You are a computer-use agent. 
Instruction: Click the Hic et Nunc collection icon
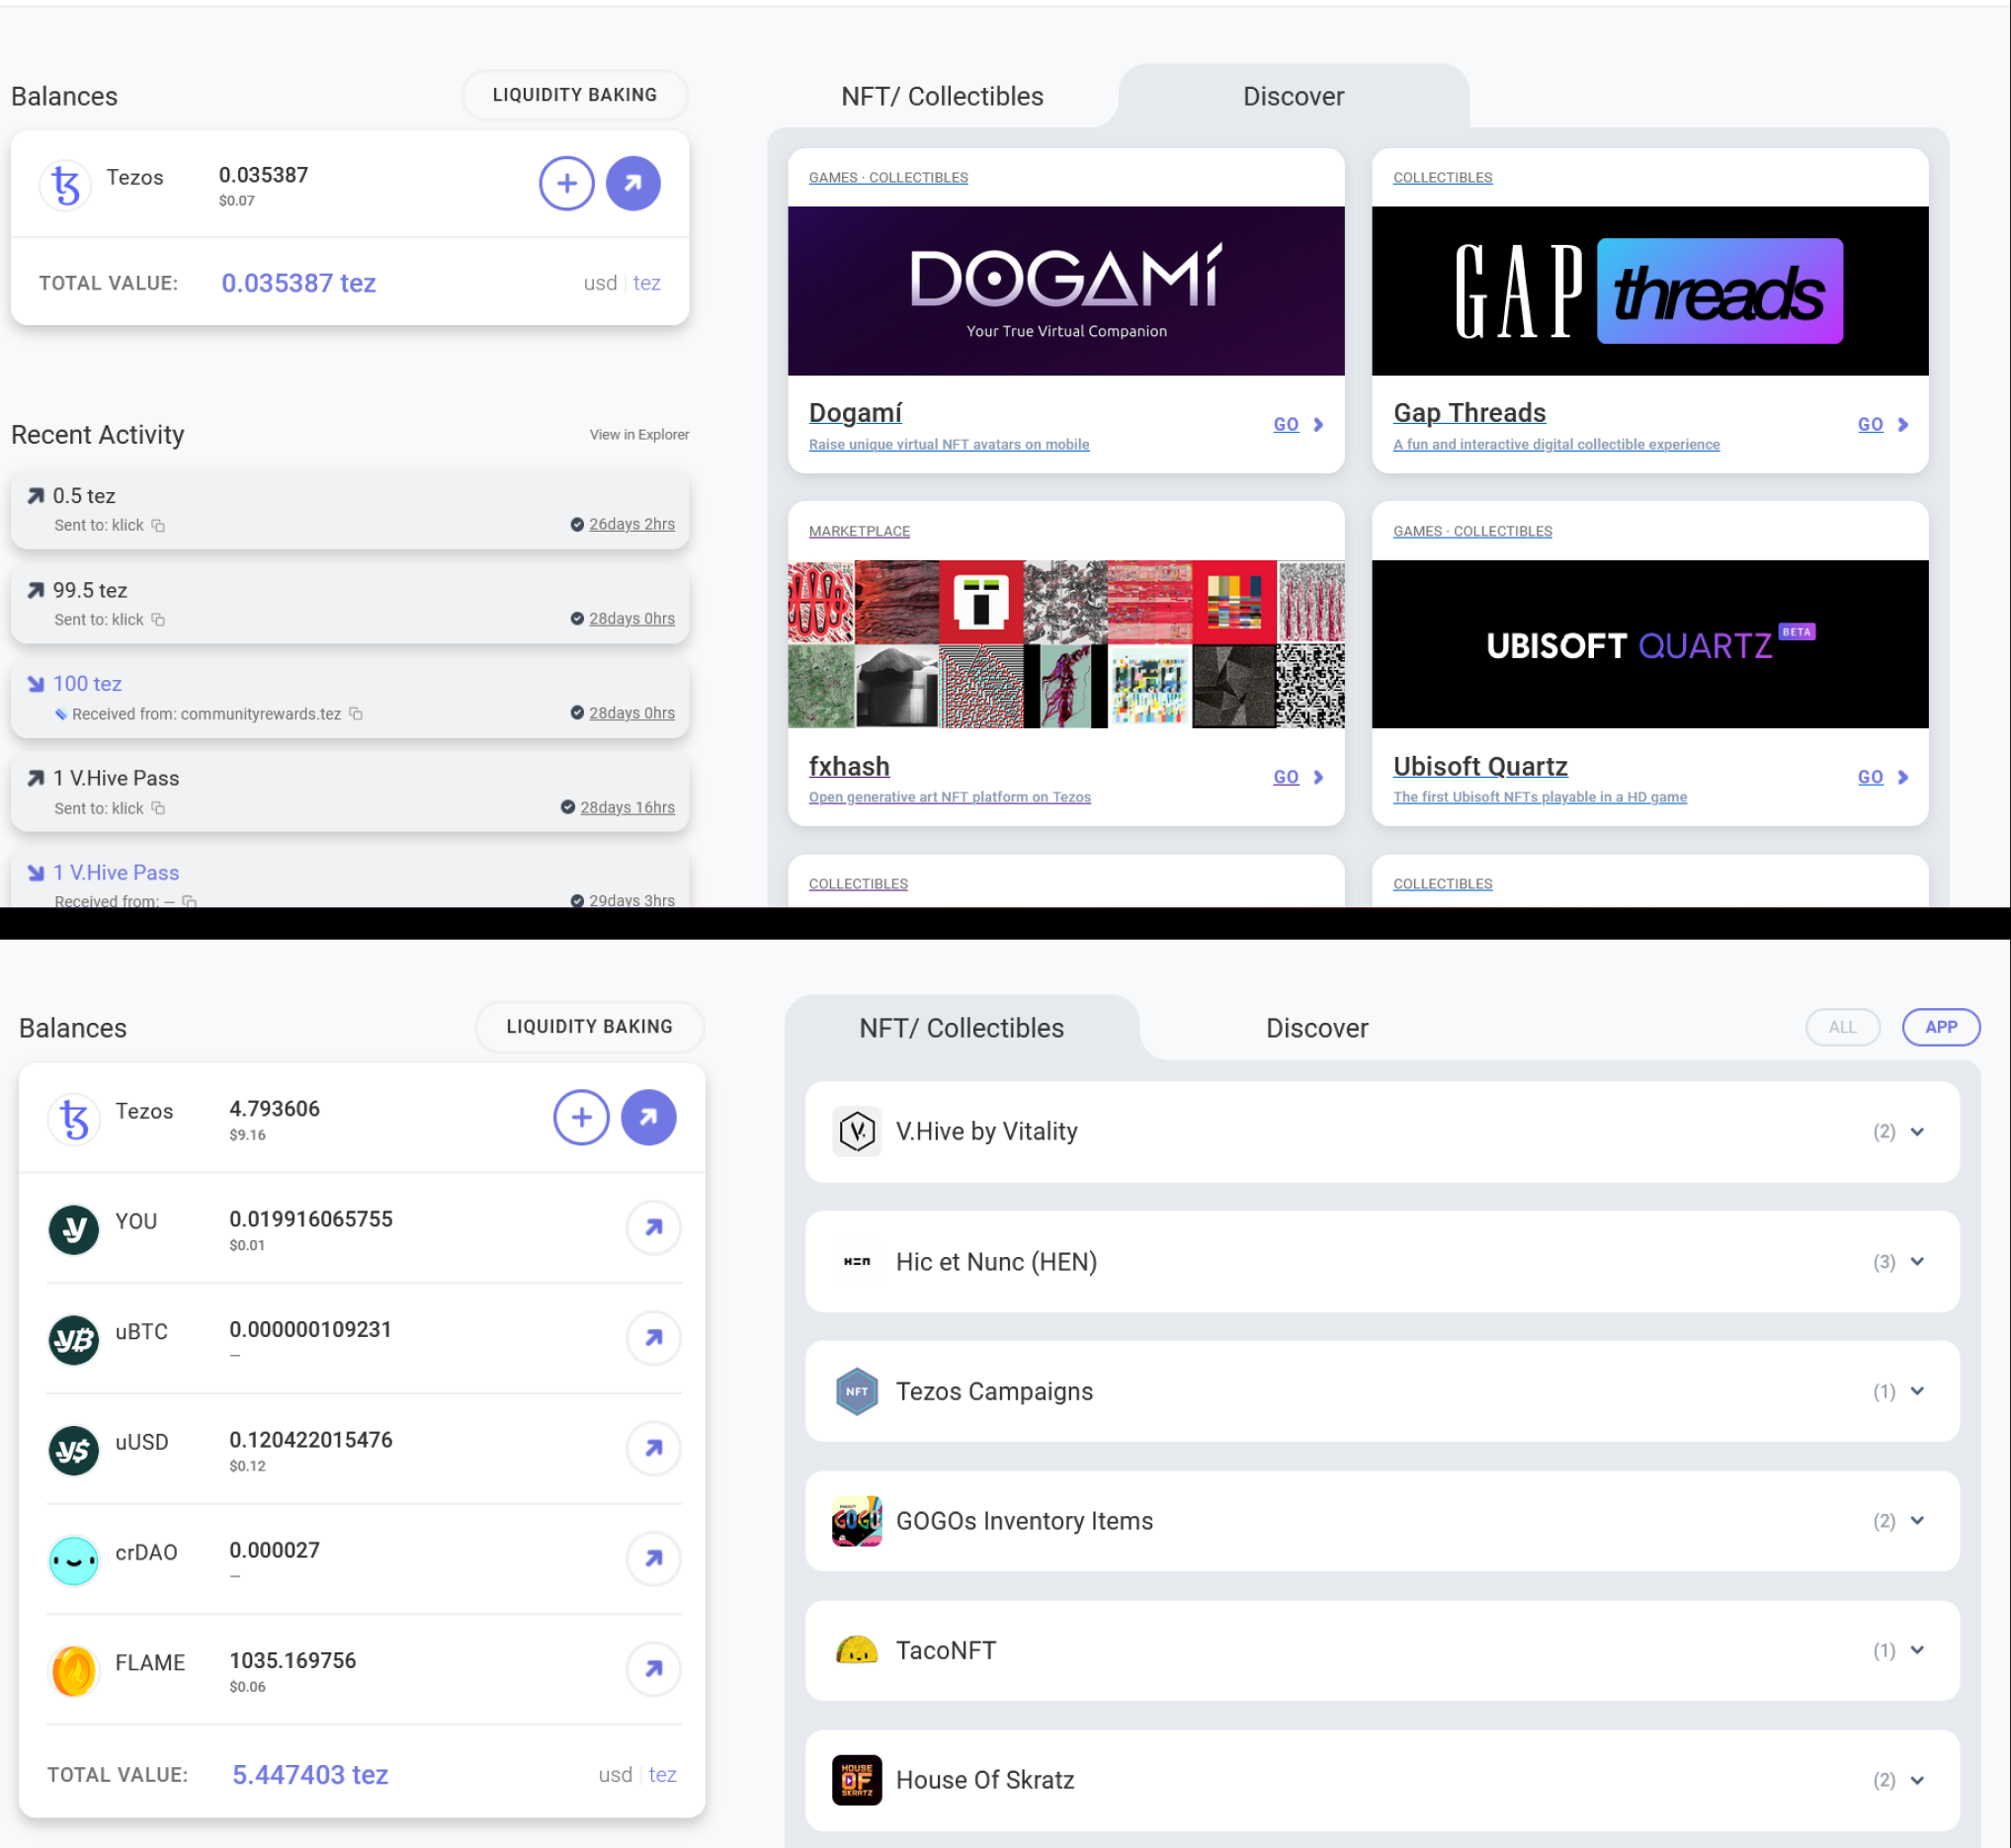[857, 1261]
